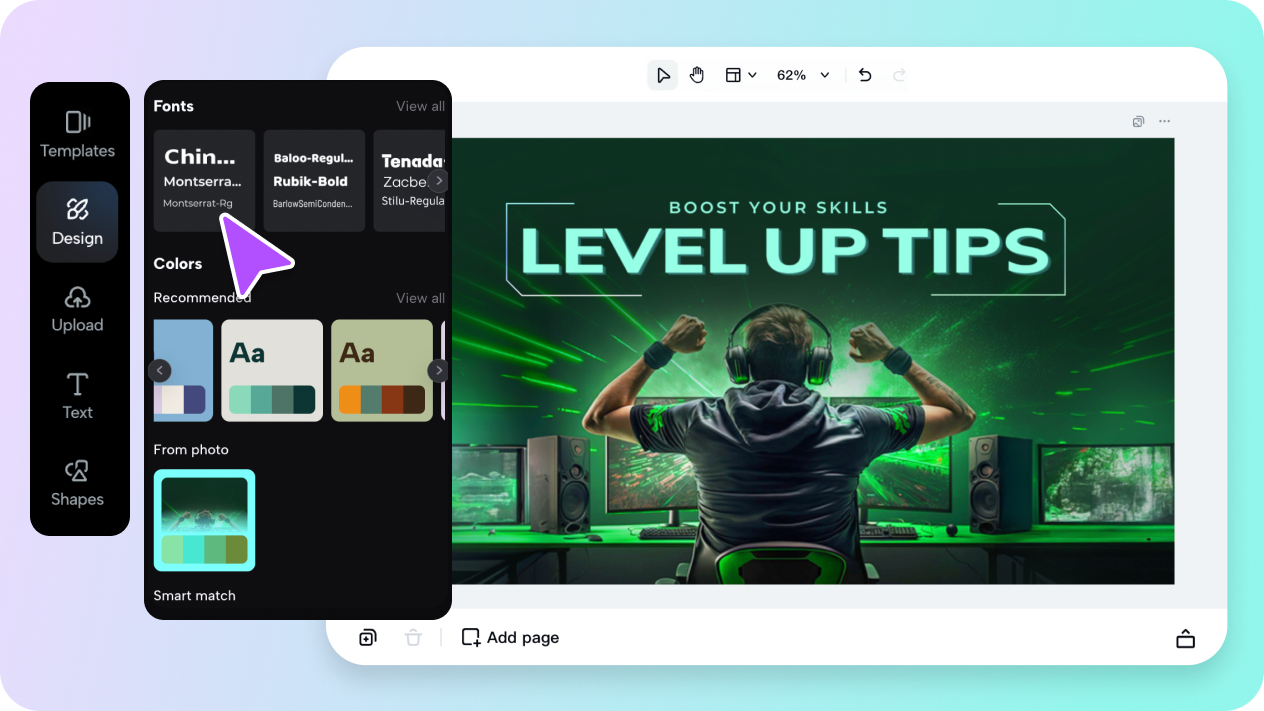This screenshot has height=711, width=1264.
Task: Click the Colors section heading
Action: click(178, 264)
